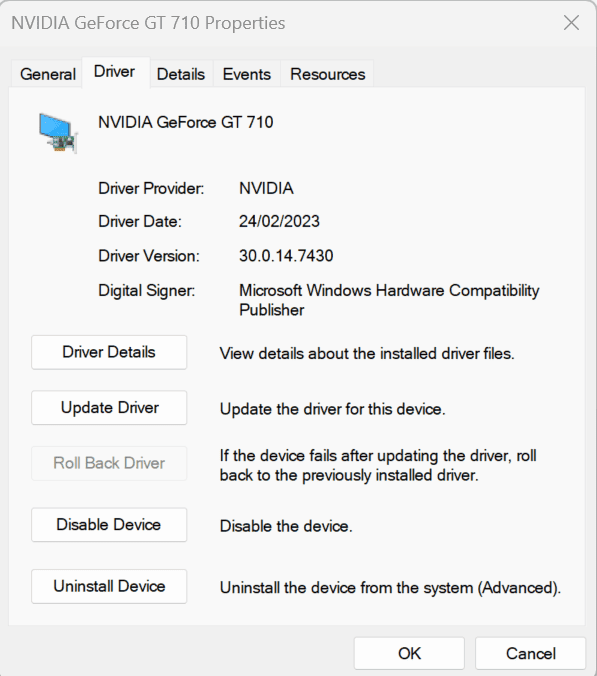Click the NVIDIA GeForce GT 710 device name
This screenshot has width=597, height=676.
[x=186, y=122]
